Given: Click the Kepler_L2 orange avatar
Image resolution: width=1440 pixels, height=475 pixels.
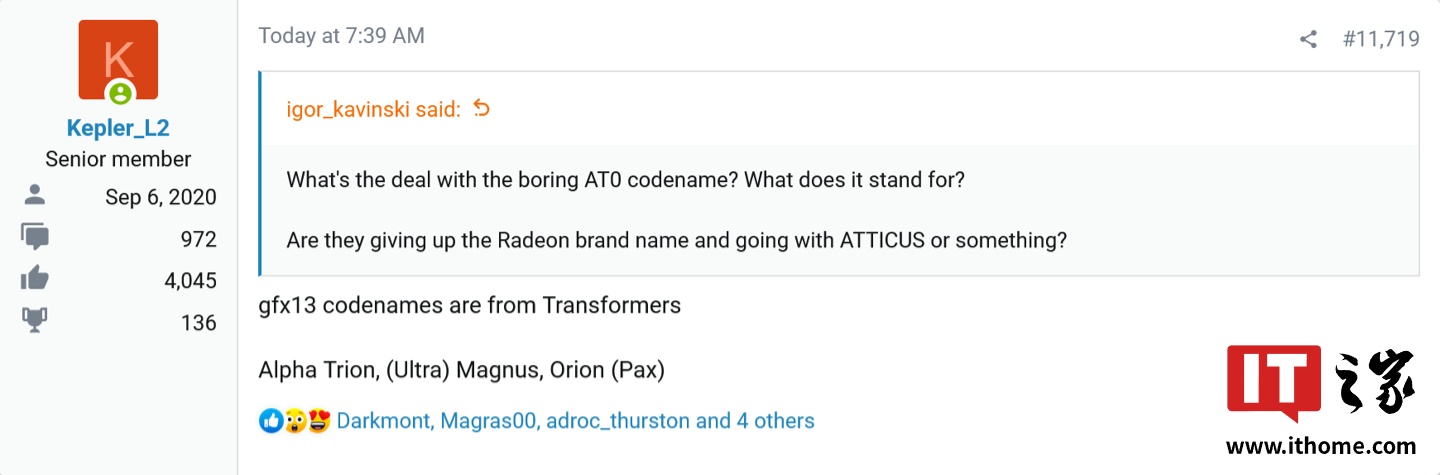Looking at the screenshot, I should (118, 59).
